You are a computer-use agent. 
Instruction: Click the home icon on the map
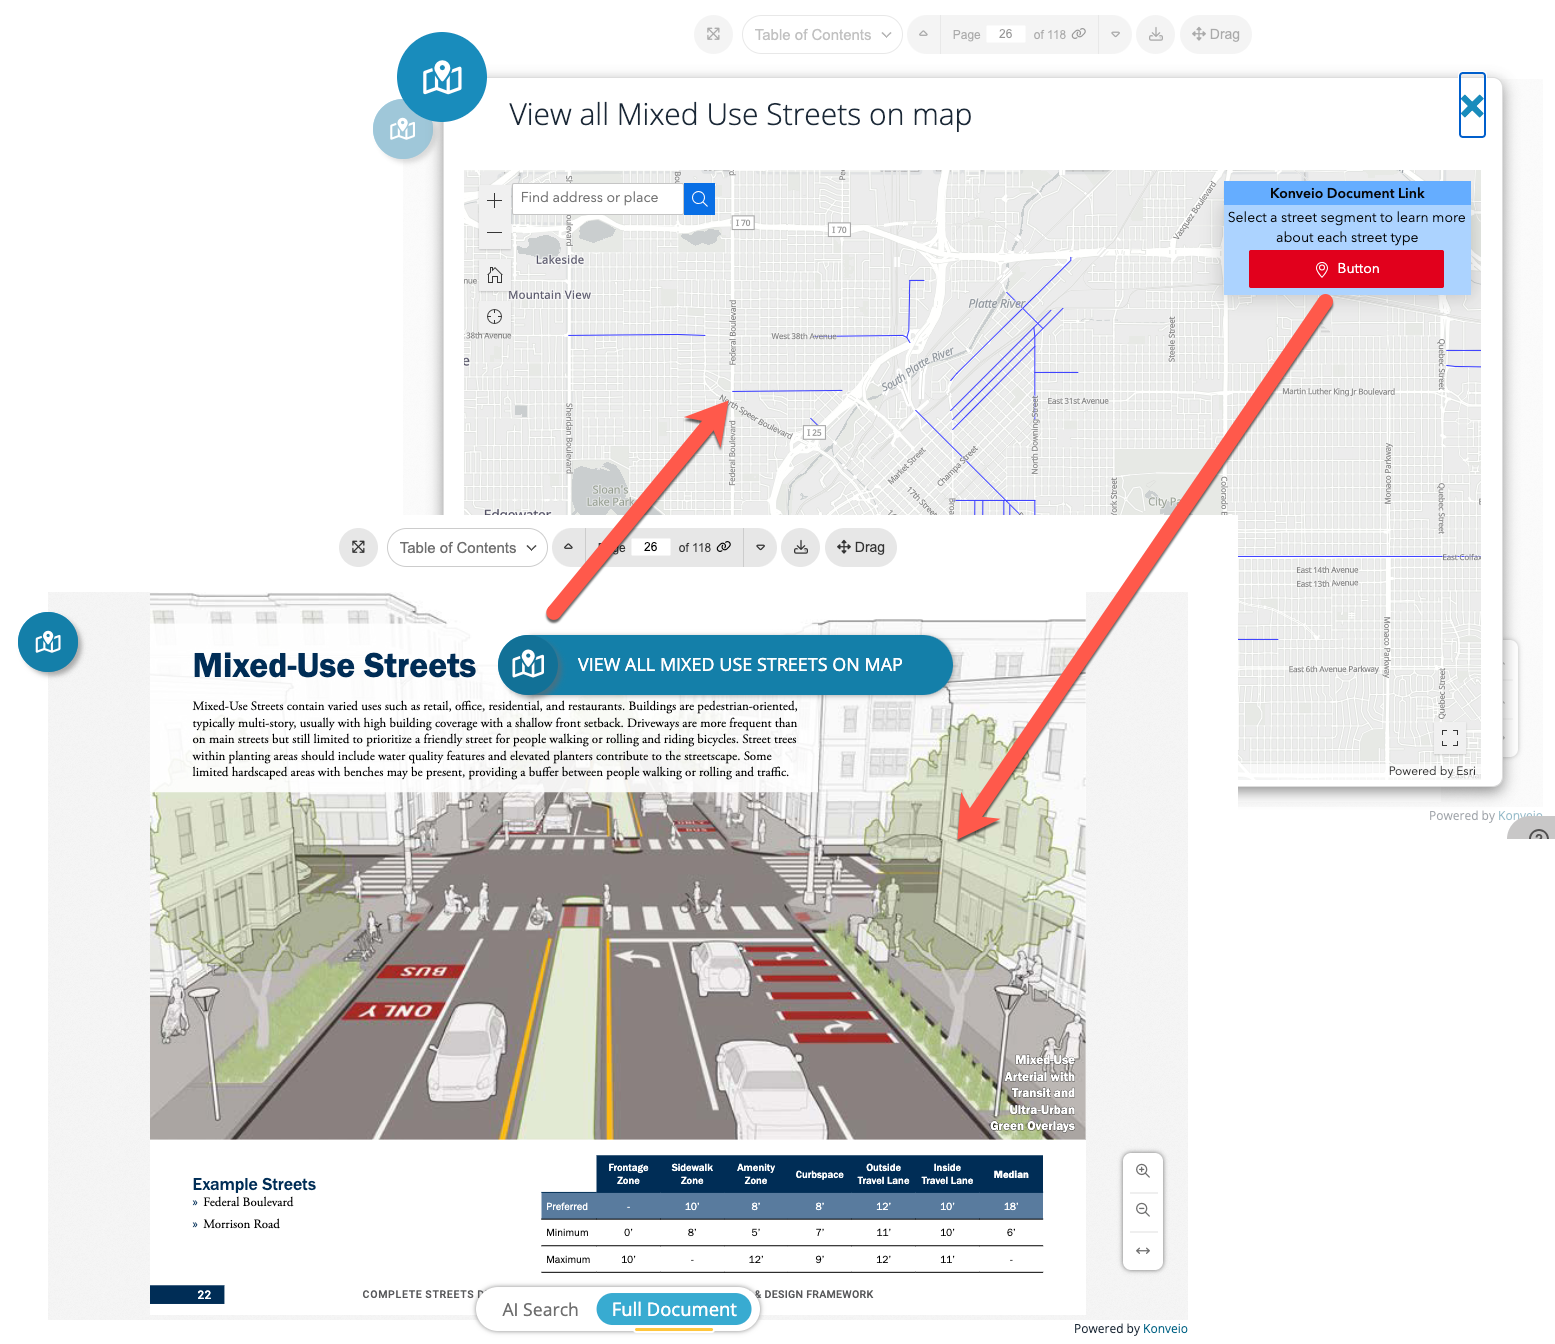coord(494,274)
